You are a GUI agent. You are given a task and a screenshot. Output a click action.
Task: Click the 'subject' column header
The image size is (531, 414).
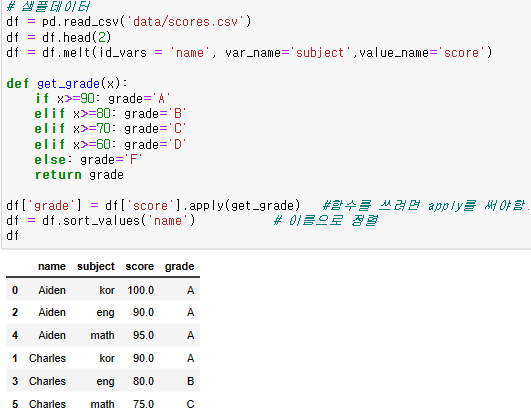(96, 266)
